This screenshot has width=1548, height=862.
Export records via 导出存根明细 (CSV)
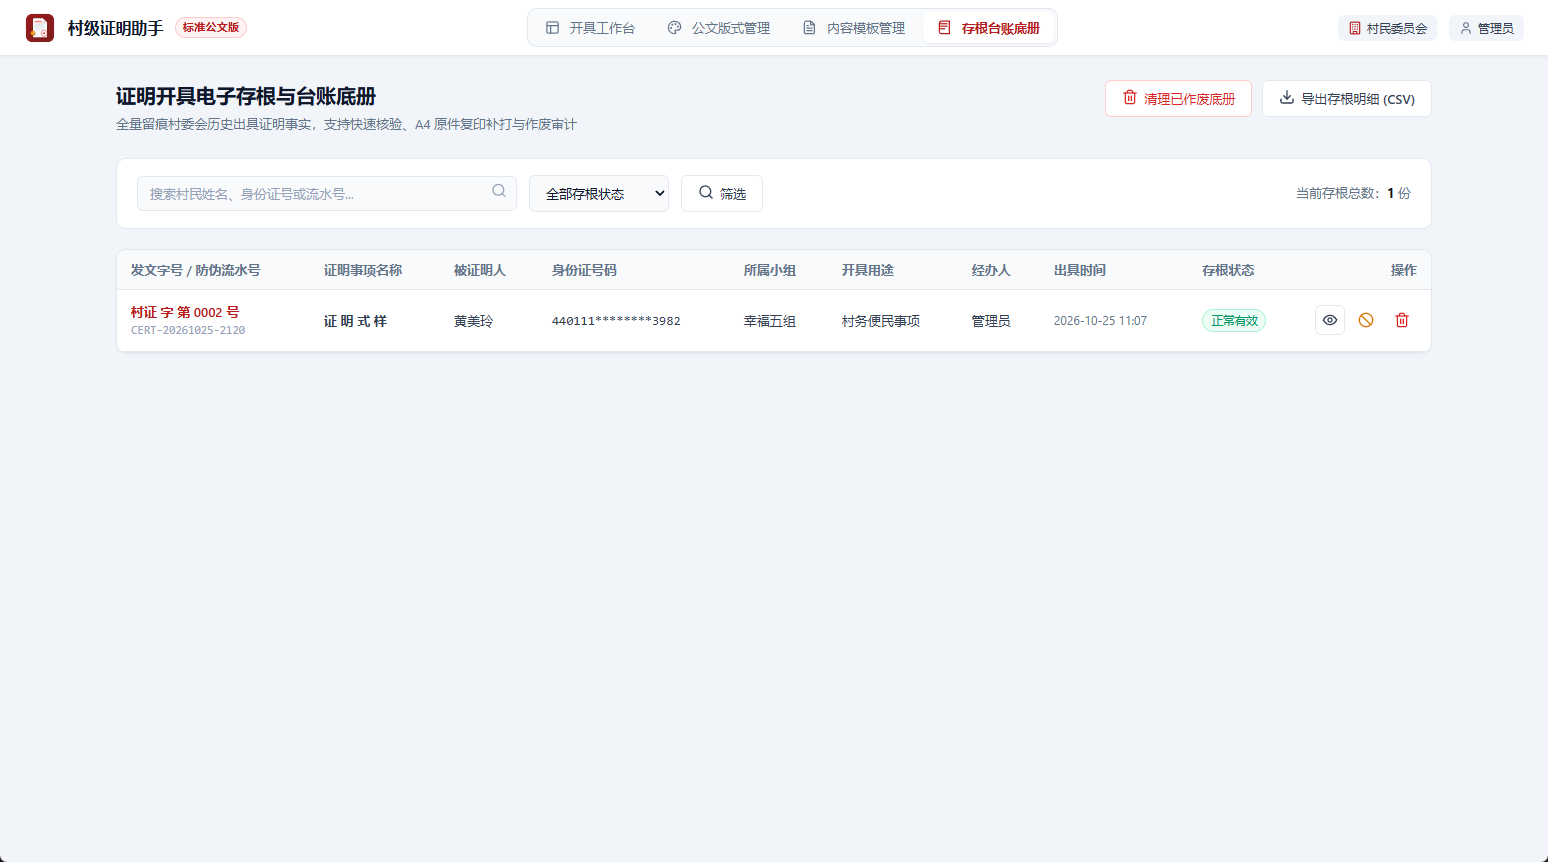pos(1347,98)
